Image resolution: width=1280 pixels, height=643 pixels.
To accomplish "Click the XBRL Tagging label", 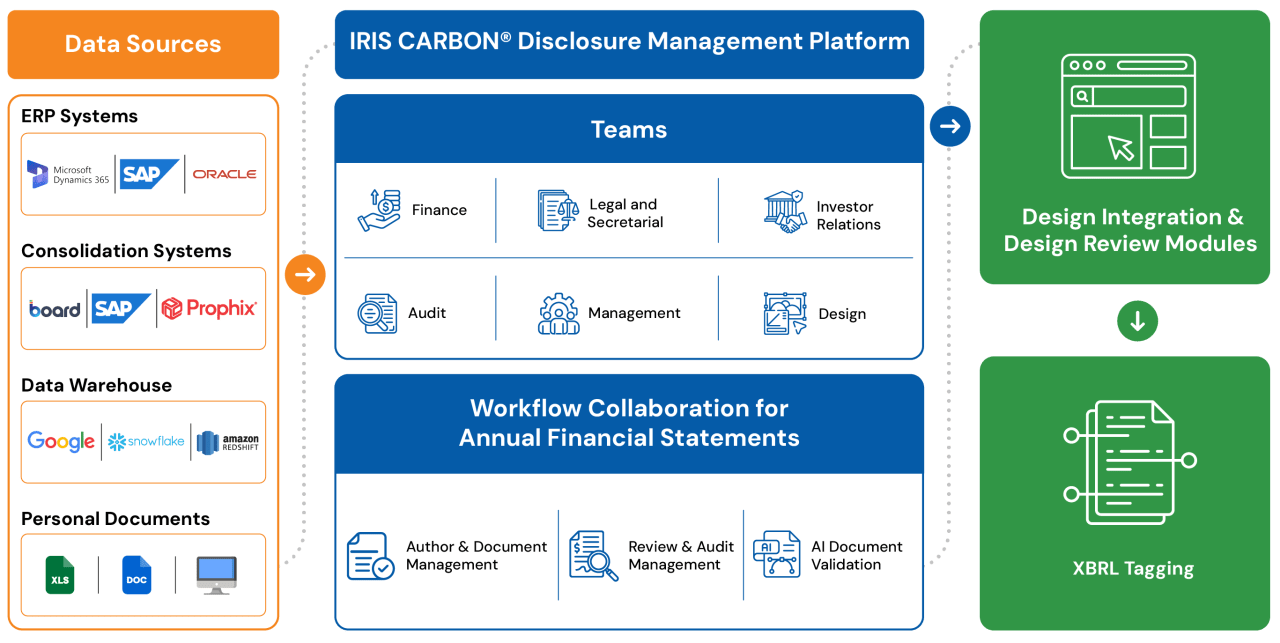I will tap(1133, 568).
